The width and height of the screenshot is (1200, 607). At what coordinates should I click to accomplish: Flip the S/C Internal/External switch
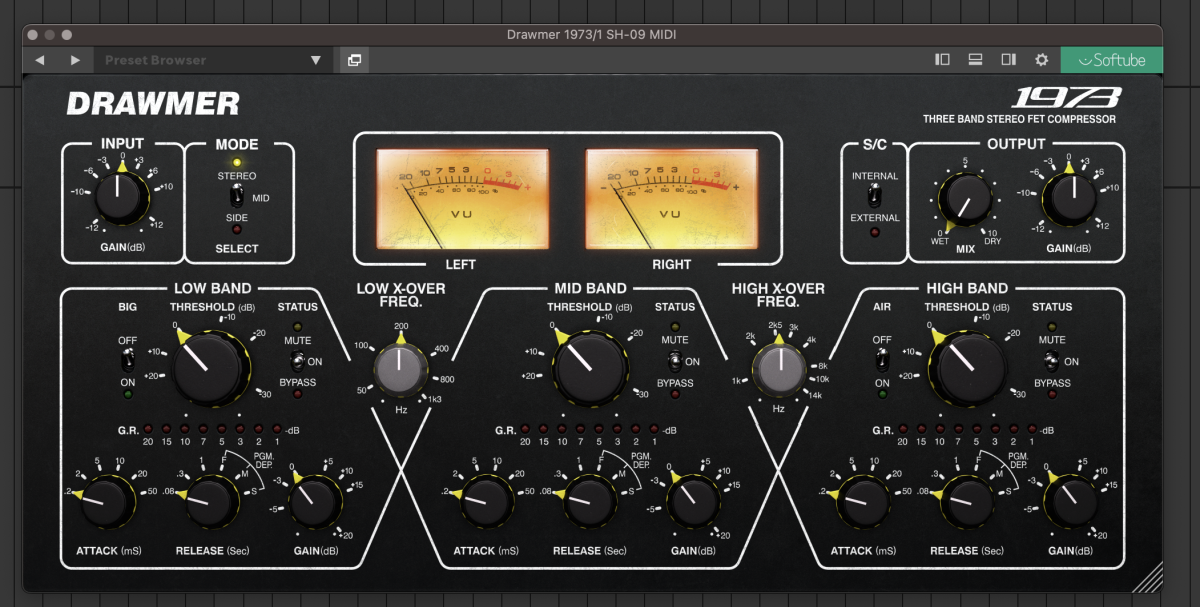(x=875, y=197)
